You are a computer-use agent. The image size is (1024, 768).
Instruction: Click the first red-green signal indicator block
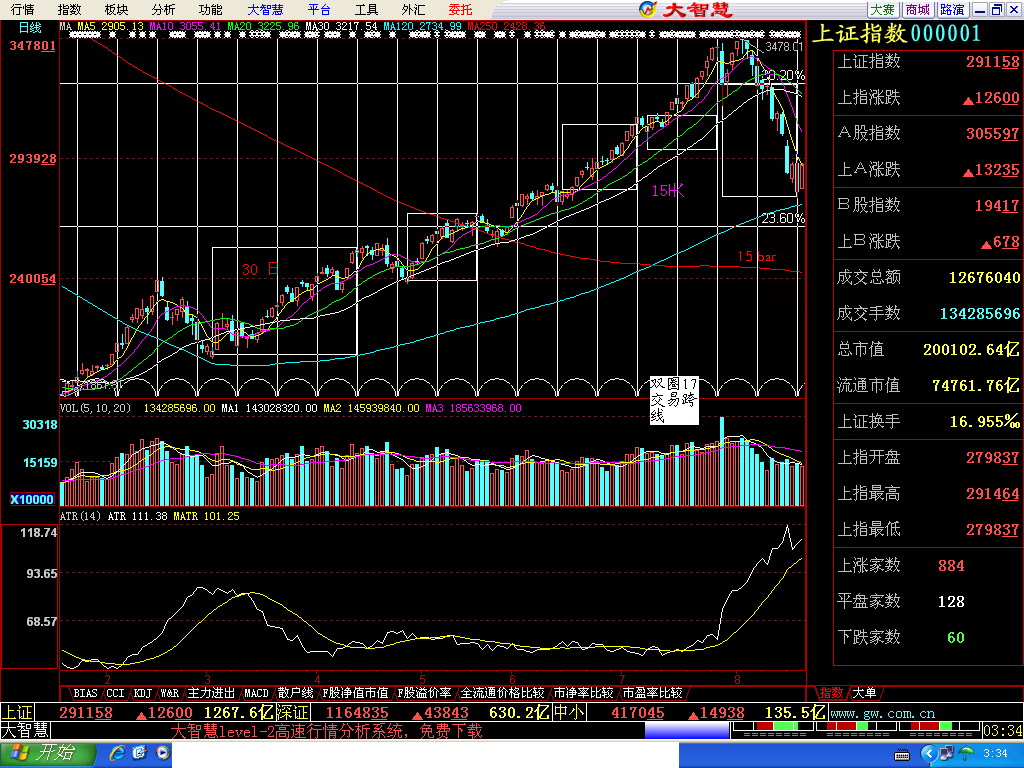775,727
